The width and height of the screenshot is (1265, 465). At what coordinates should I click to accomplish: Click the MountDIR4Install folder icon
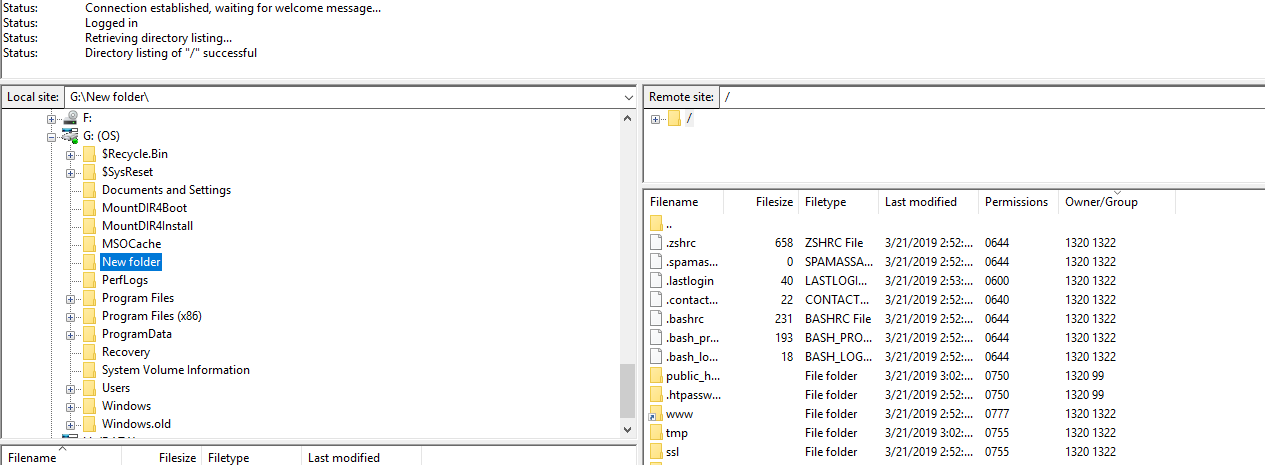click(x=89, y=226)
